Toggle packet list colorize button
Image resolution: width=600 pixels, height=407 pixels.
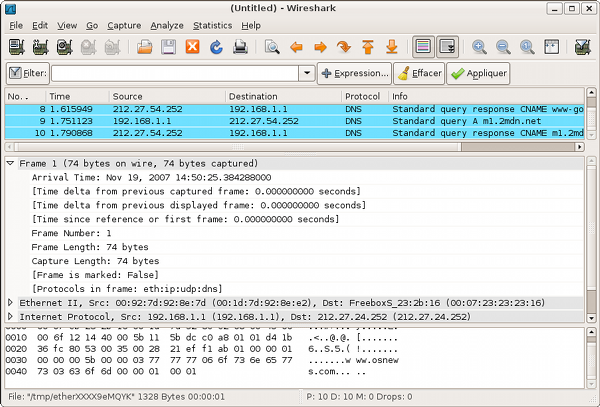coord(423,47)
